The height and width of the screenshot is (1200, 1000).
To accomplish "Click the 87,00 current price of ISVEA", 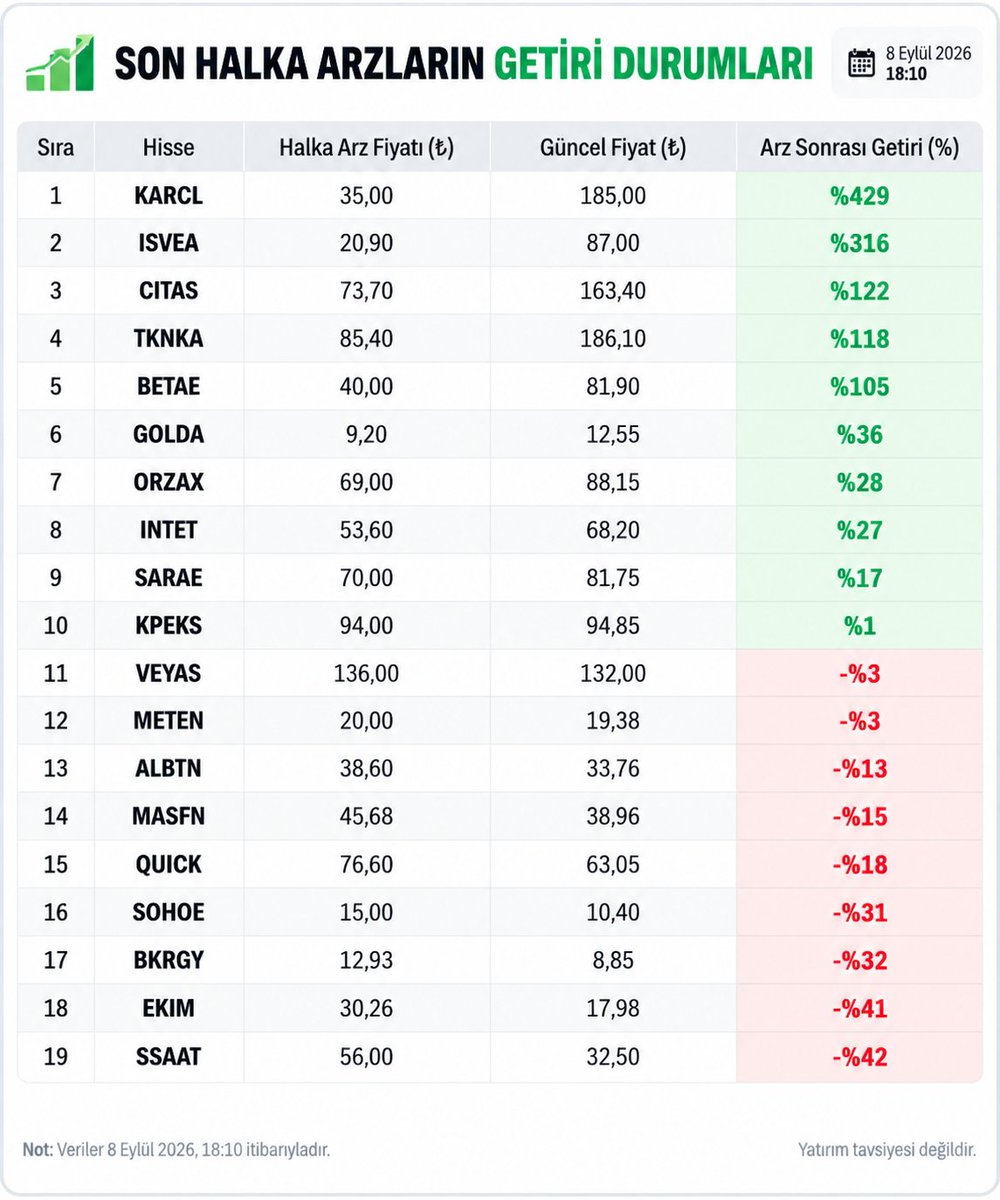I will click(x=612, y=244).
